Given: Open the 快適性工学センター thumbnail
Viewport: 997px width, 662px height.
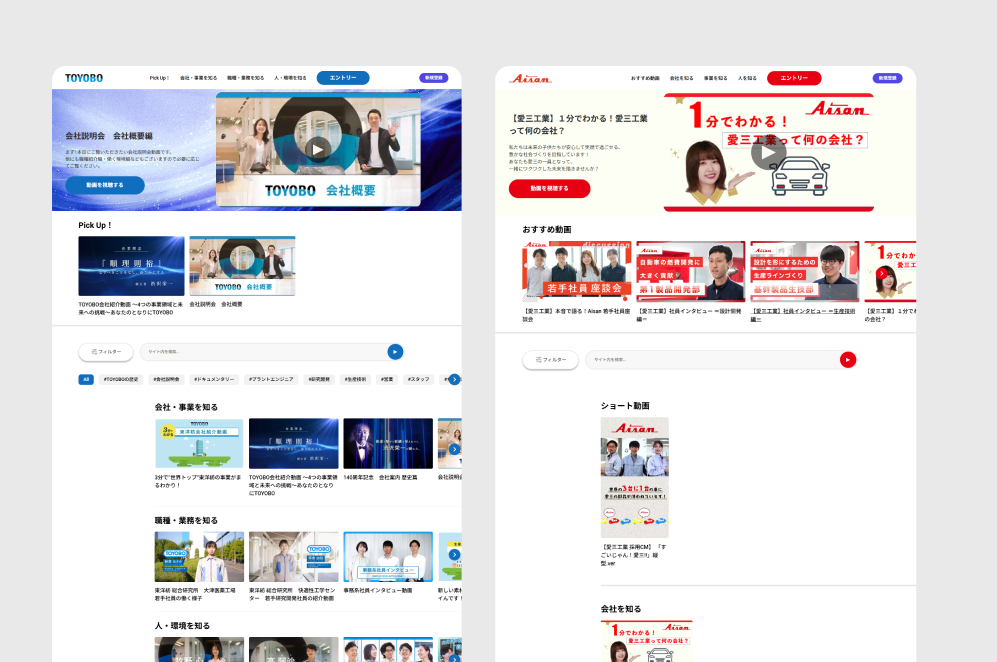Looking at the screenshot, I should tap(294, 556).
